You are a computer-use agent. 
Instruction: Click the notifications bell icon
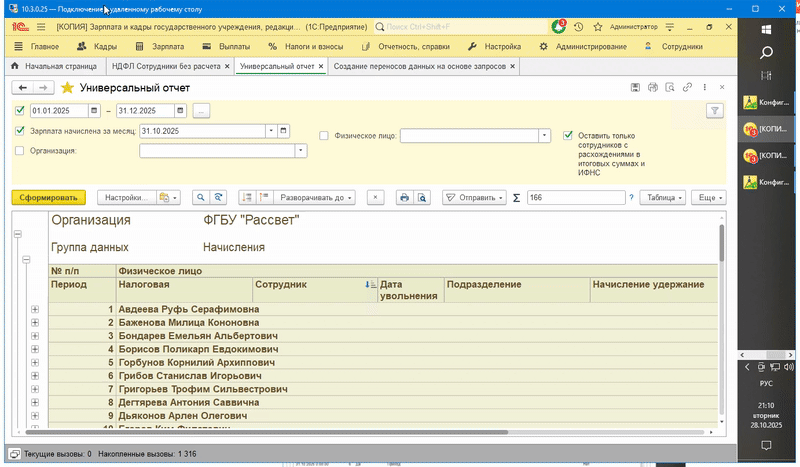[x=559, y=27]
